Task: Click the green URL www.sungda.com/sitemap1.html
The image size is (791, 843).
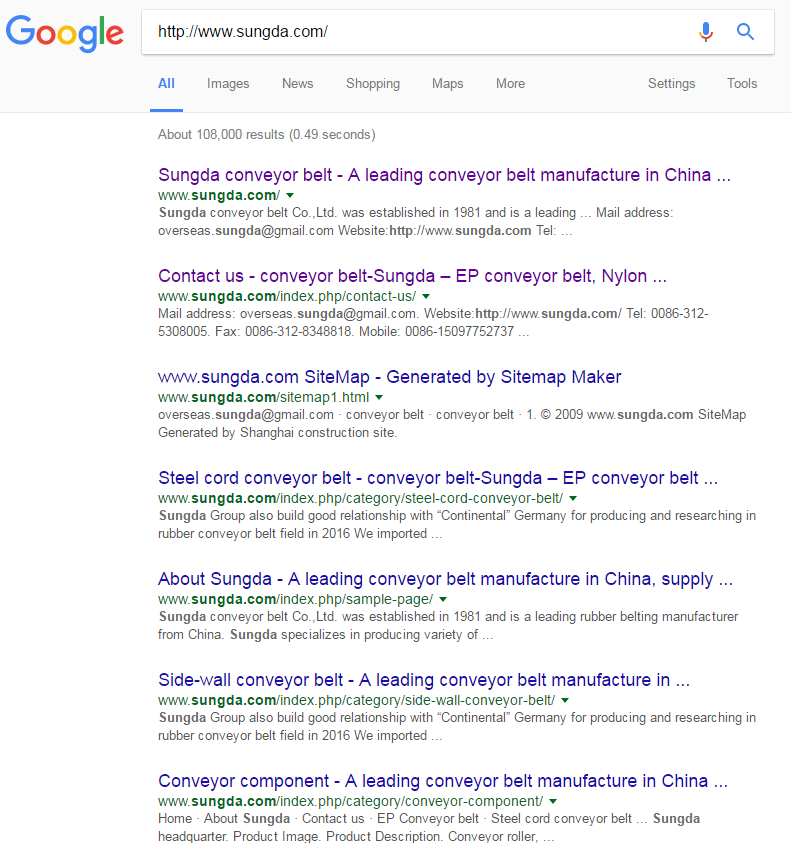Action: (x=263, y=397)
